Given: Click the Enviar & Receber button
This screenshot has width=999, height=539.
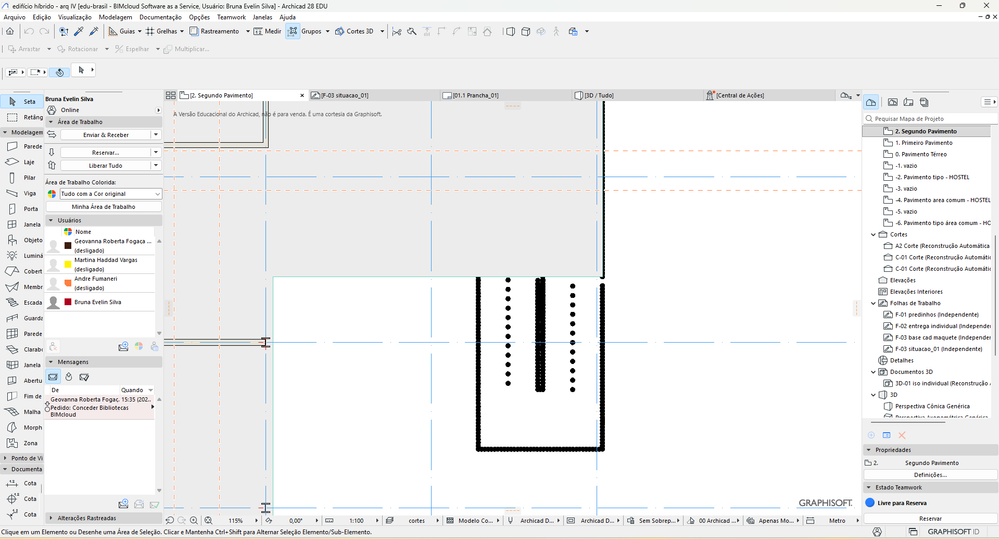Looking at the screenshot, I should point(105,134).
